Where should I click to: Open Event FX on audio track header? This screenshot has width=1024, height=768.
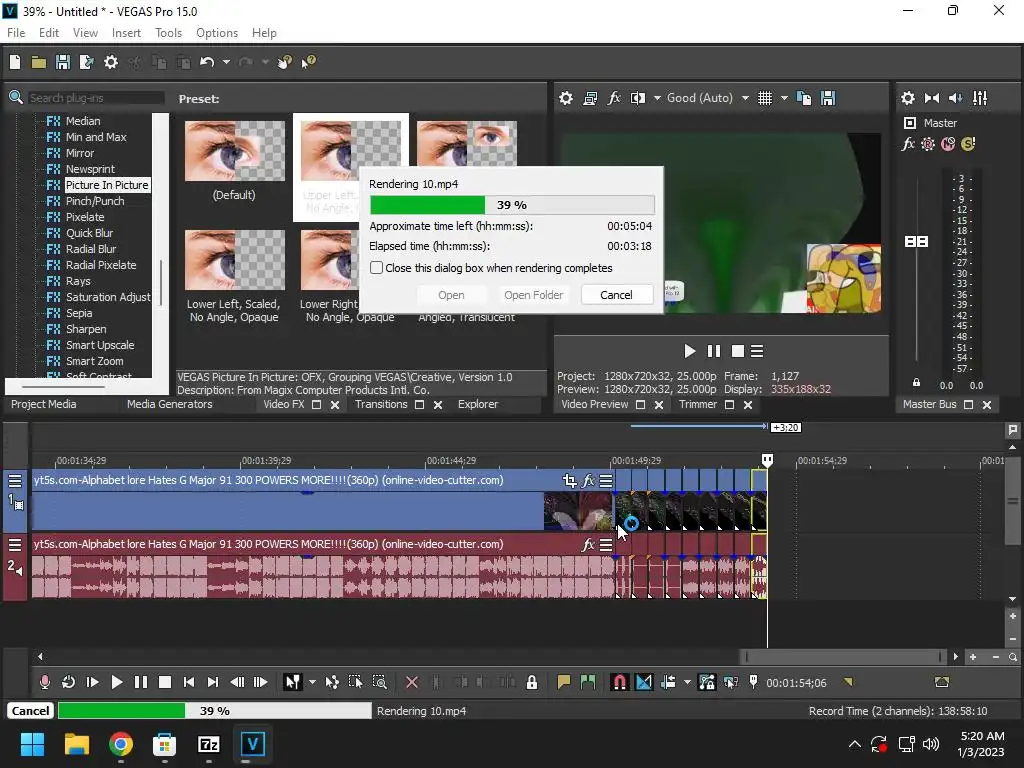coord(588,545)
